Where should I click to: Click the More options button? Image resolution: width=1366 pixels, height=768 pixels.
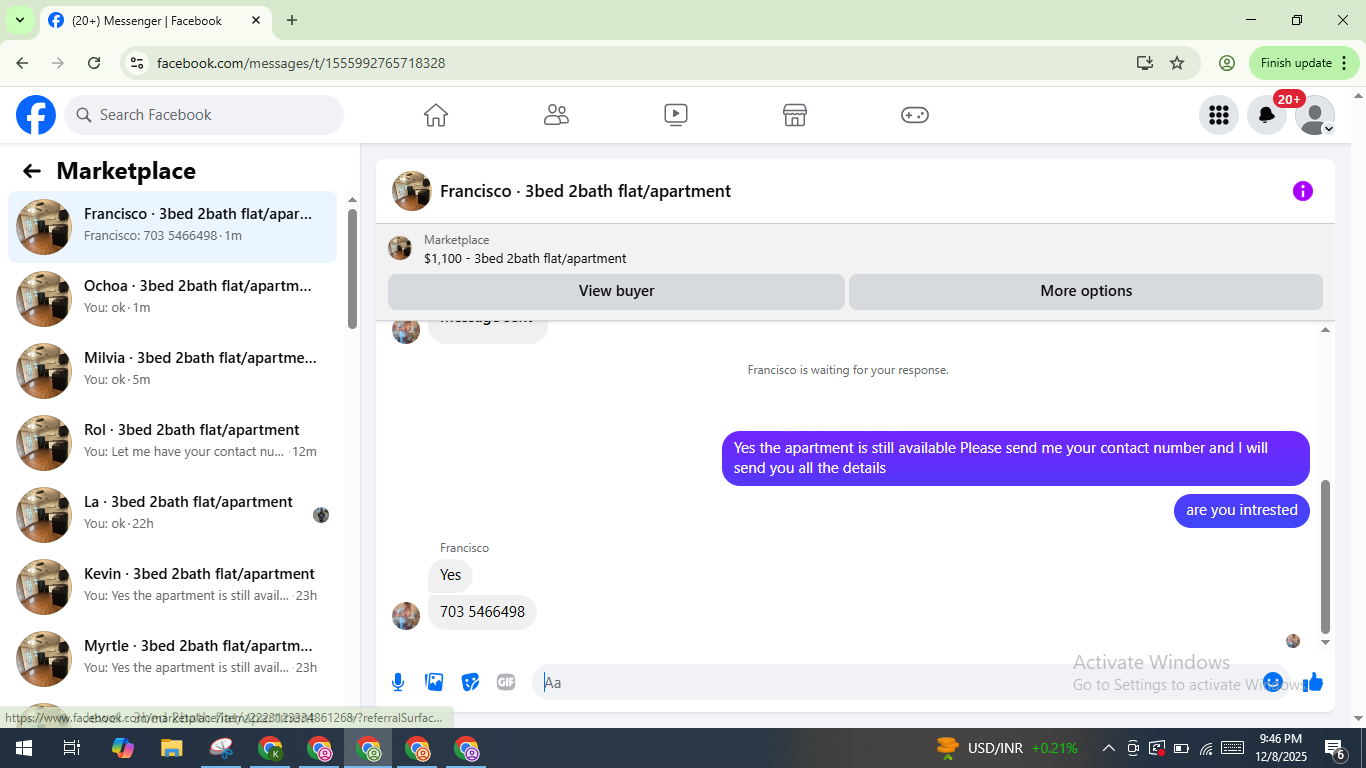pos(1086,291)
